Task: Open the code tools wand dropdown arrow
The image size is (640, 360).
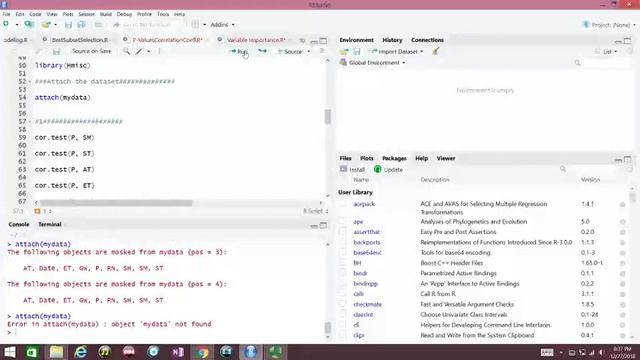Action: click(149, 51)
